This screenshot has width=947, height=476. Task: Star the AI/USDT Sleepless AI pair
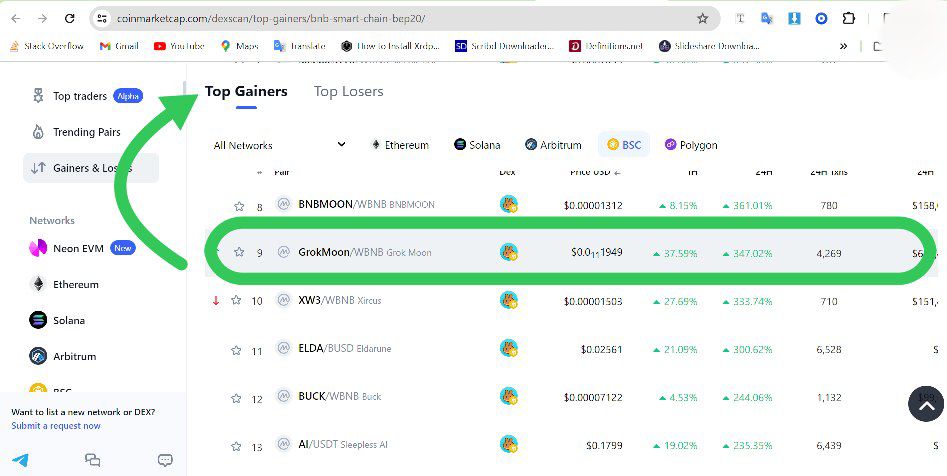pos(236,446)
